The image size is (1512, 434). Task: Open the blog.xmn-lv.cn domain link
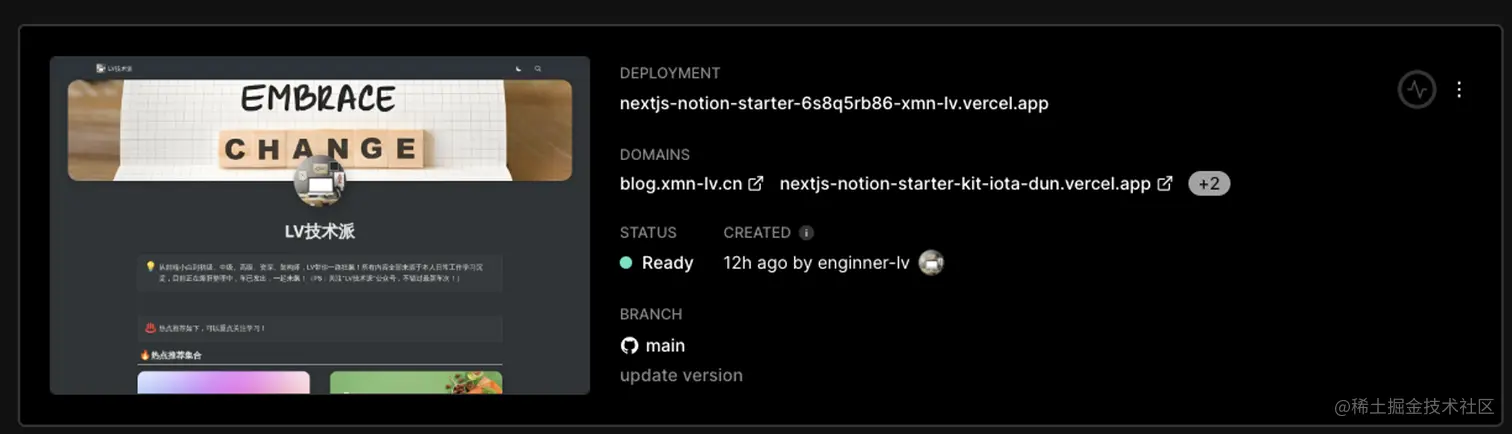(x=681, y=184)
